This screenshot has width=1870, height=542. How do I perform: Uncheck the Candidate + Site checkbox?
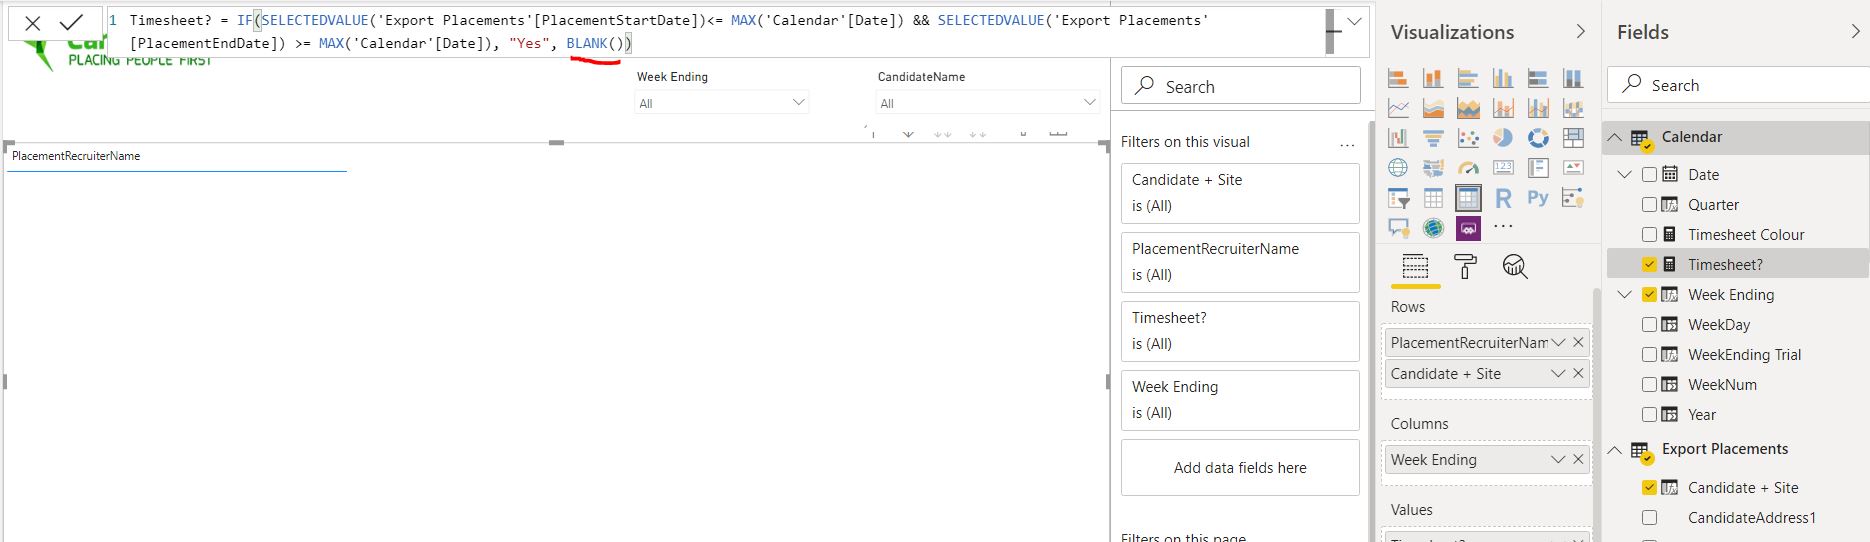coord(1649,487)
